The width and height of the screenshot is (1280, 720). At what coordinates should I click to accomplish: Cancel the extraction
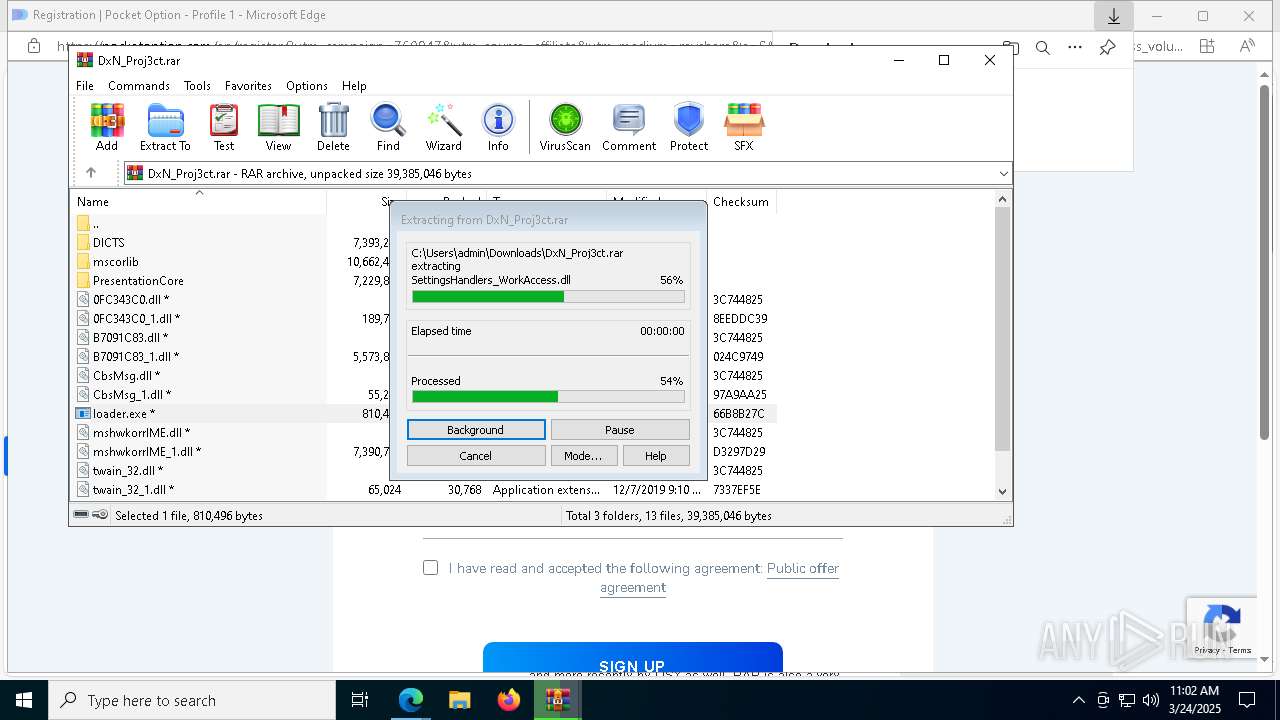[x=476, y=456]
